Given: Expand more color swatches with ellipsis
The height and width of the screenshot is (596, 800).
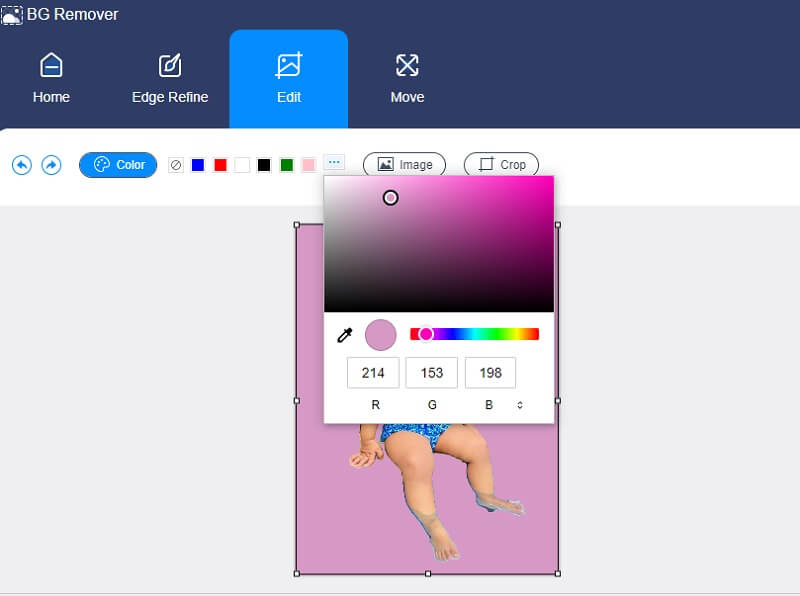Looking at the screenshot, I should click(x=335, y=165).
